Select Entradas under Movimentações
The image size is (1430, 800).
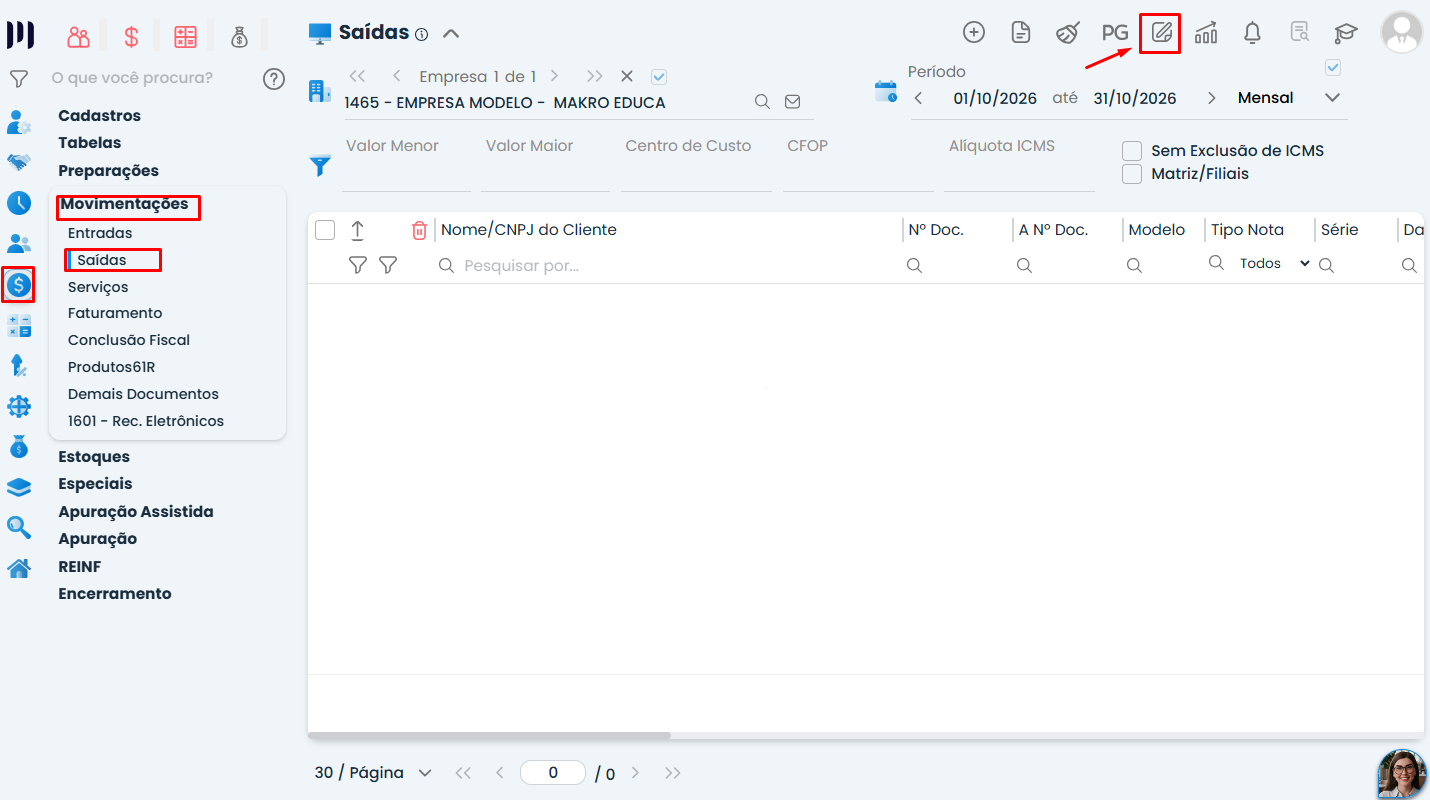pyautogui.click(x=100, y=233)
